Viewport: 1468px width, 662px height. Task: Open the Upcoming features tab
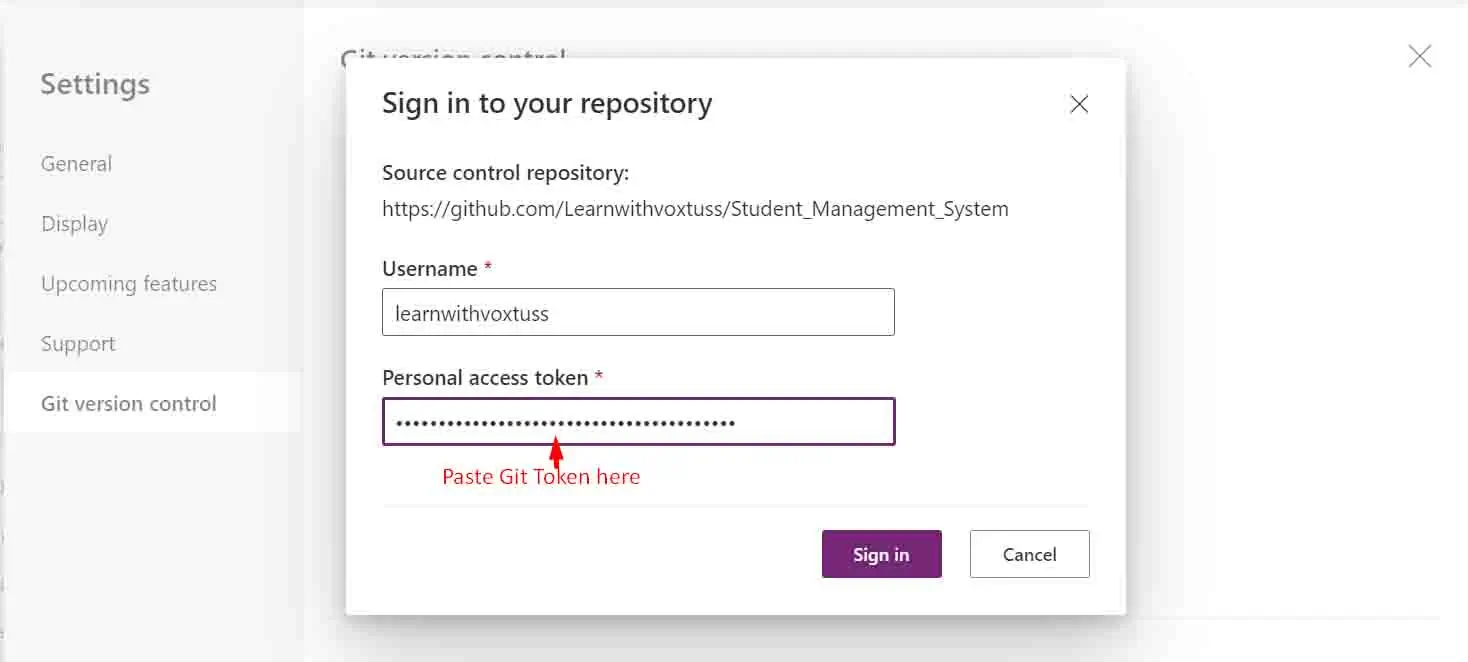tap(129, 284)
